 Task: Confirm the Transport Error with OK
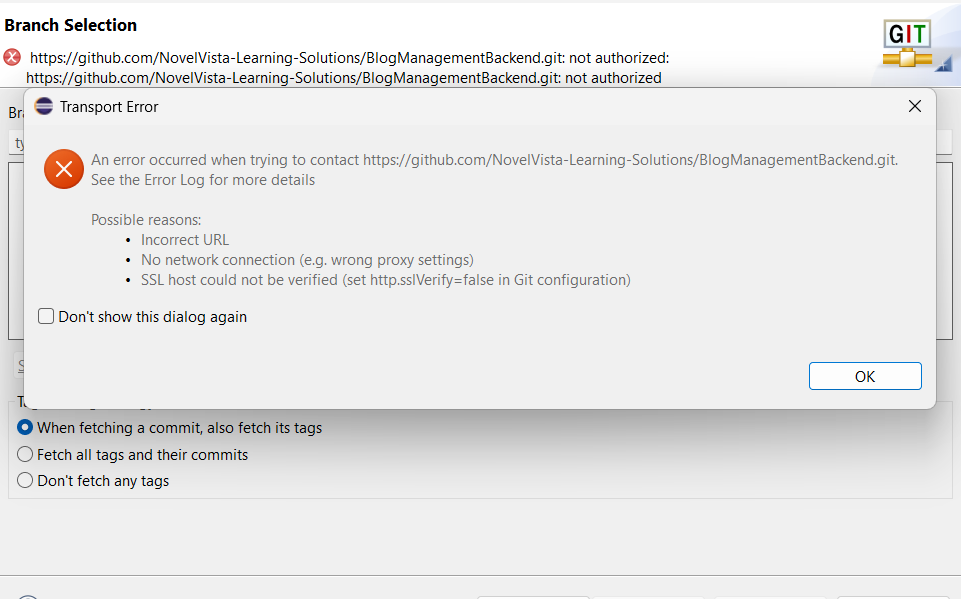pos(865,376)
